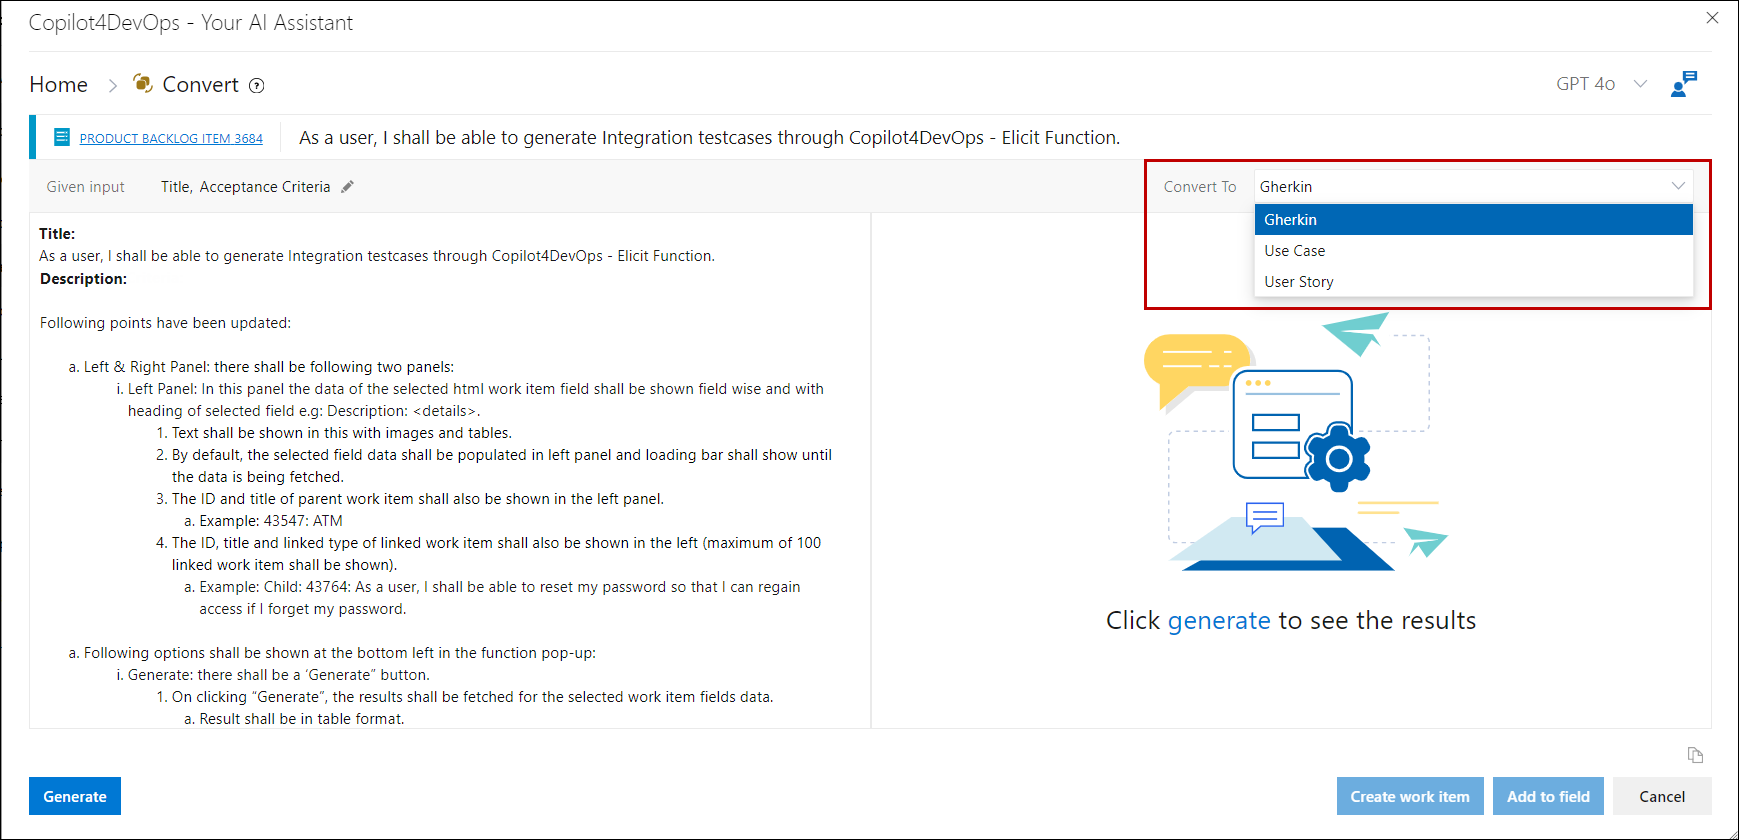
Task: Click the blue generate link in results panel
Action: point(1219,621)
